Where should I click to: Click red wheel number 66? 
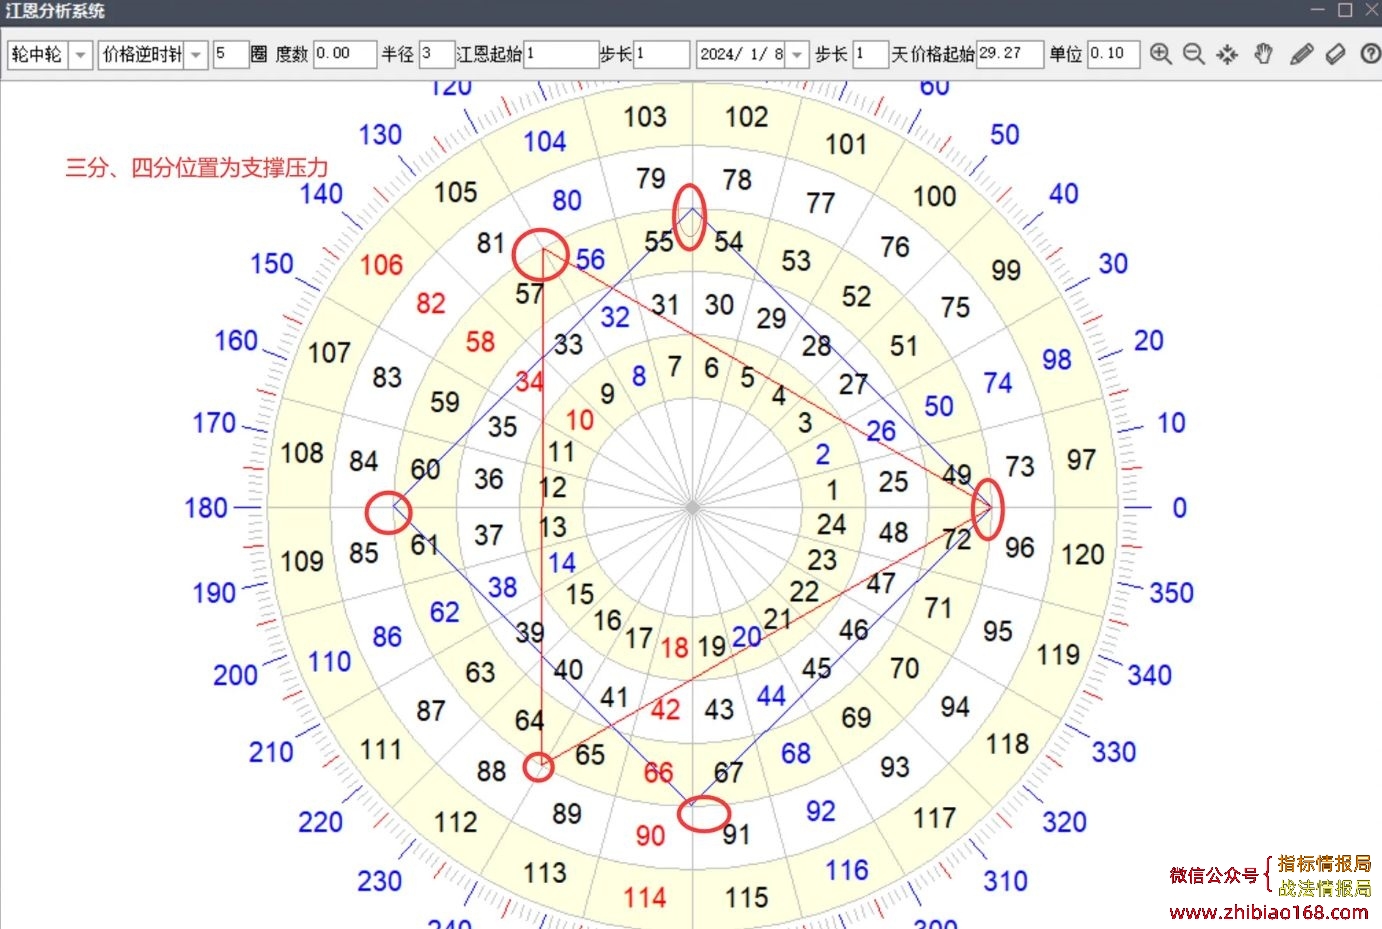[x=658, y=773]
